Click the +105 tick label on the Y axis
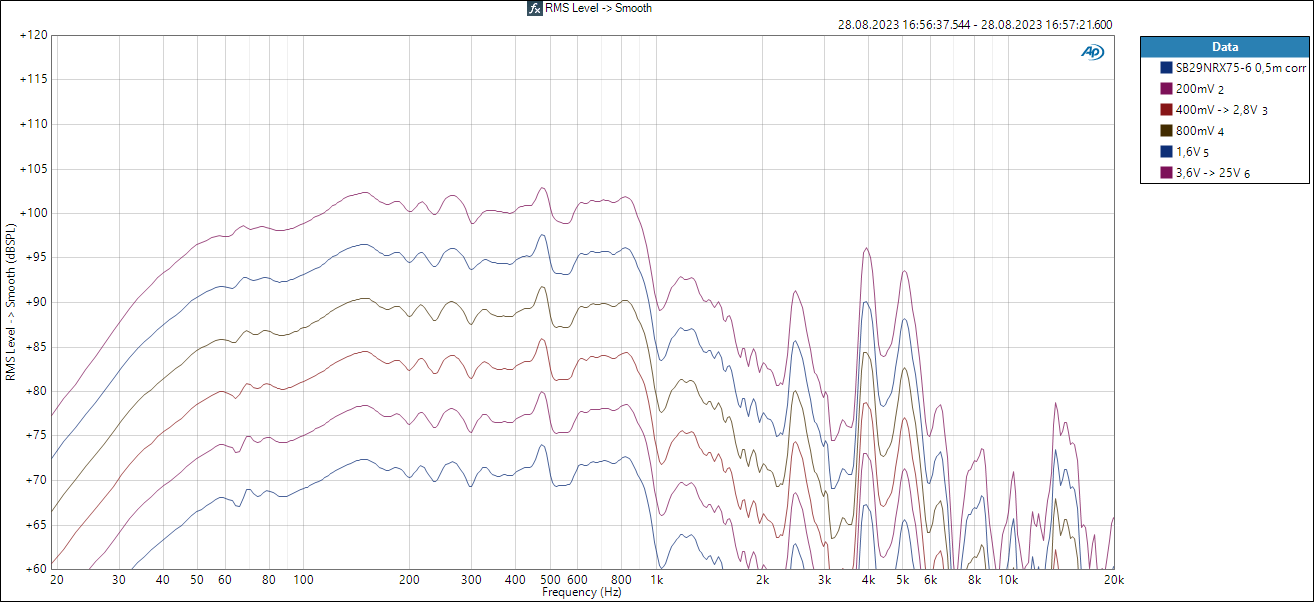Screen dimensions: 1314x602 (x=33, y=168)
